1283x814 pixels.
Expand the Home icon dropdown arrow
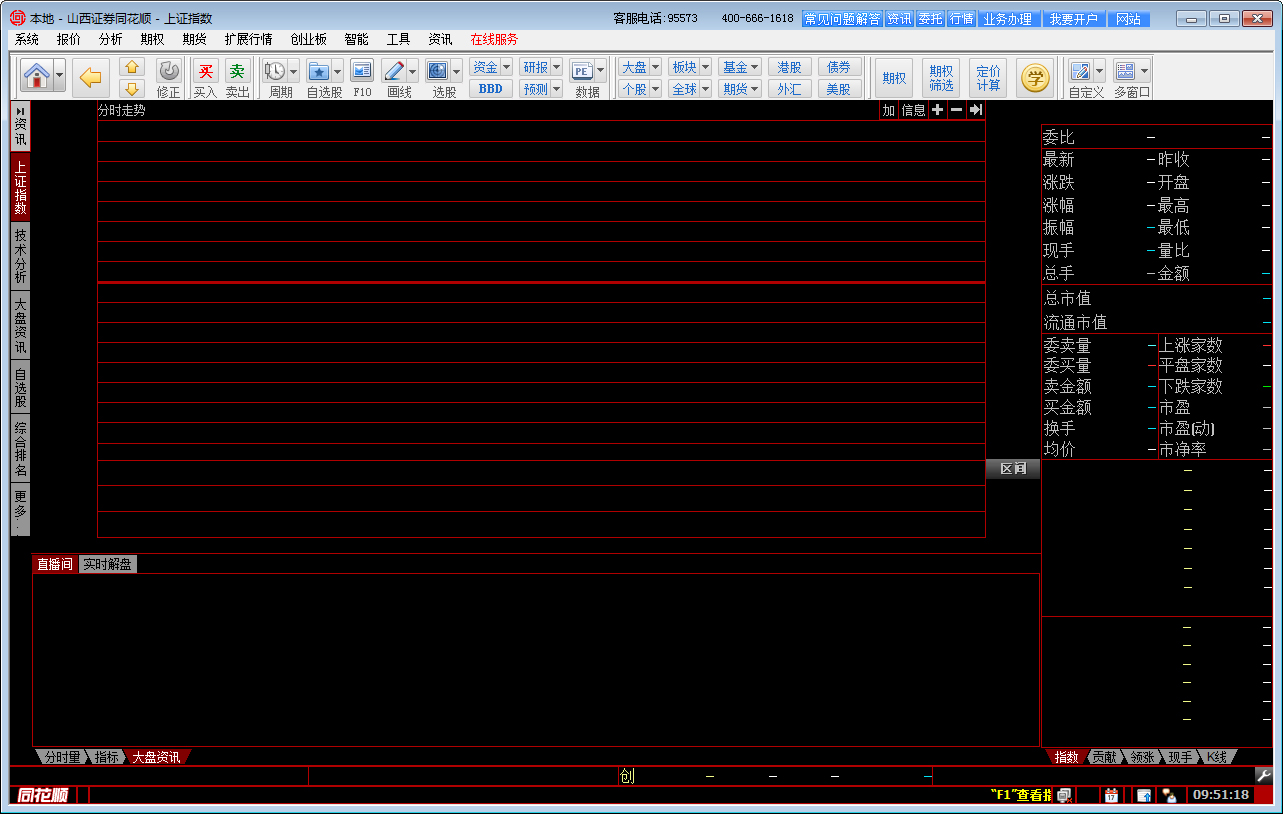[x=60, y=76]
